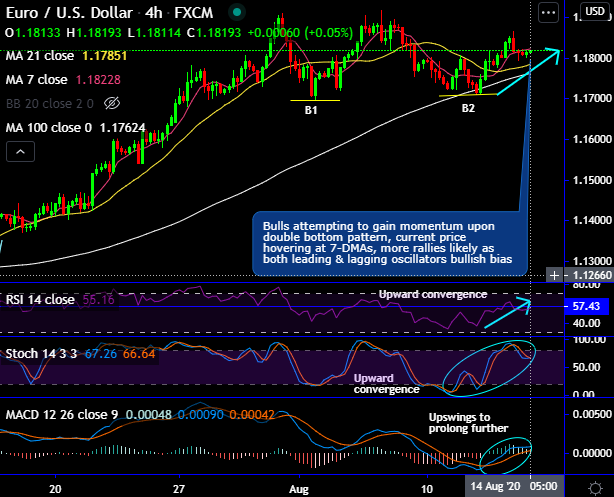Select the BB 20 close 2 0 label

pos(50,104)
